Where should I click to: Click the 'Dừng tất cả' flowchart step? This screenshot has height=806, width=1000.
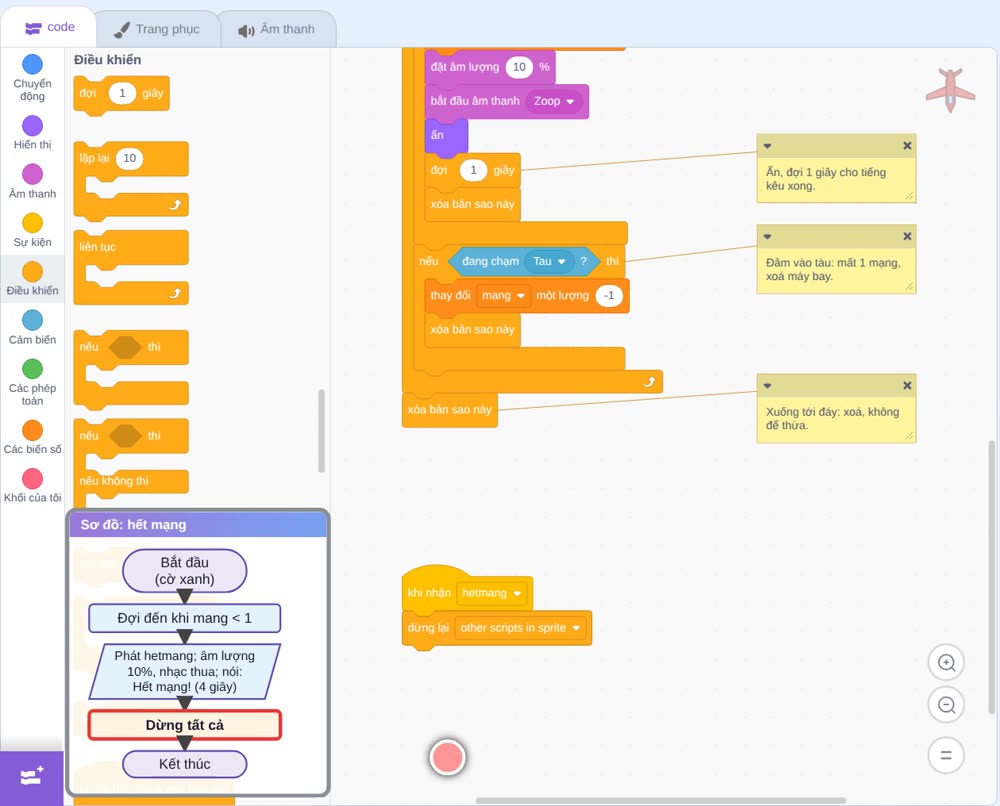click(184, 725)
